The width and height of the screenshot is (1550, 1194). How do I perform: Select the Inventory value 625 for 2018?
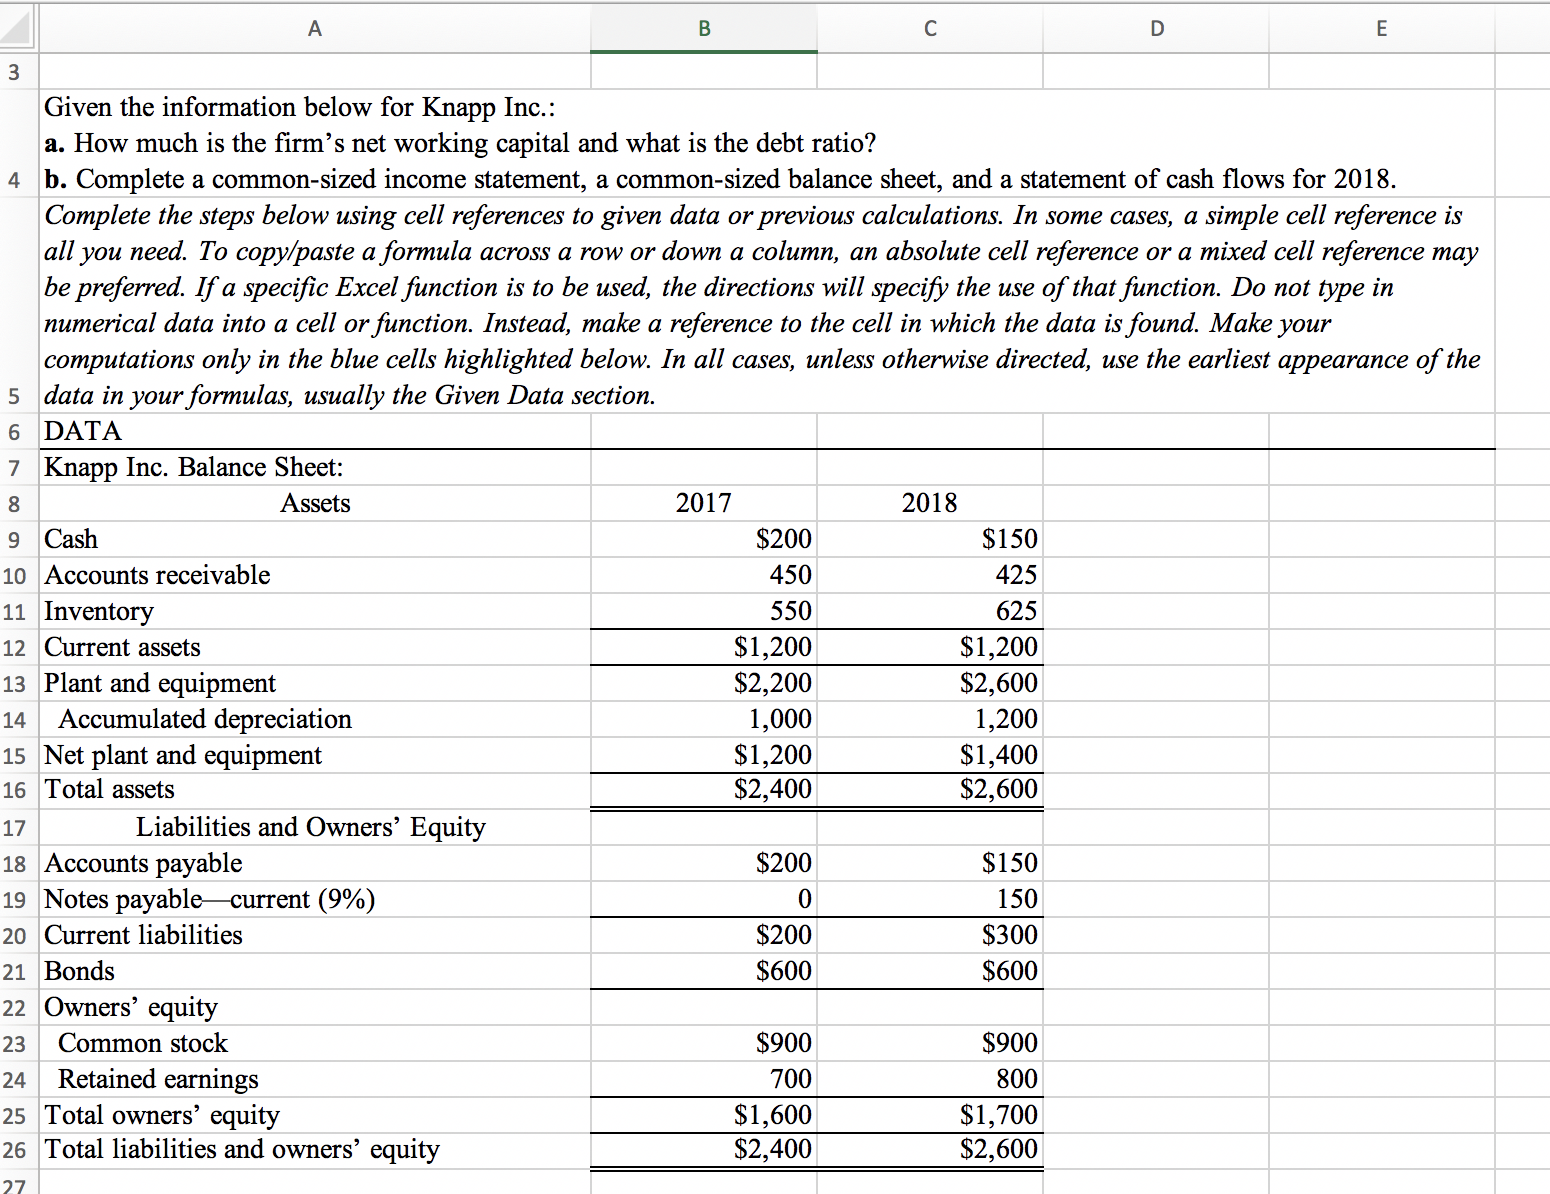pyautogui.click(x=929, y=611)
